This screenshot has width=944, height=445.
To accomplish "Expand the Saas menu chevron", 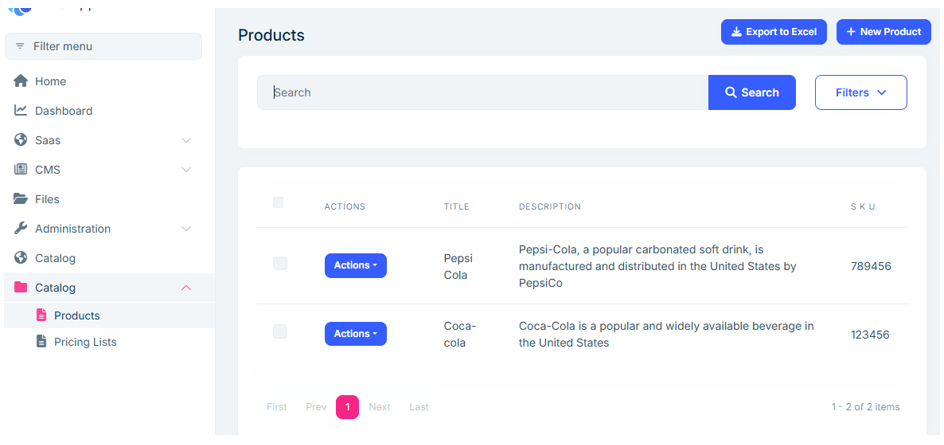I will 186,140.
